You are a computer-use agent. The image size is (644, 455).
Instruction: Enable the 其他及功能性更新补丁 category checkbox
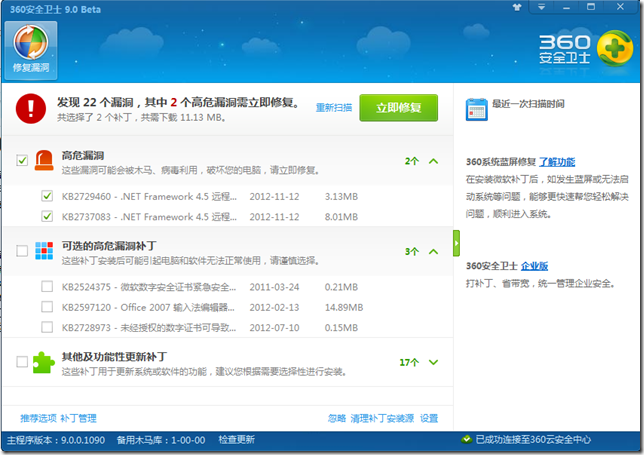[22, 362]
